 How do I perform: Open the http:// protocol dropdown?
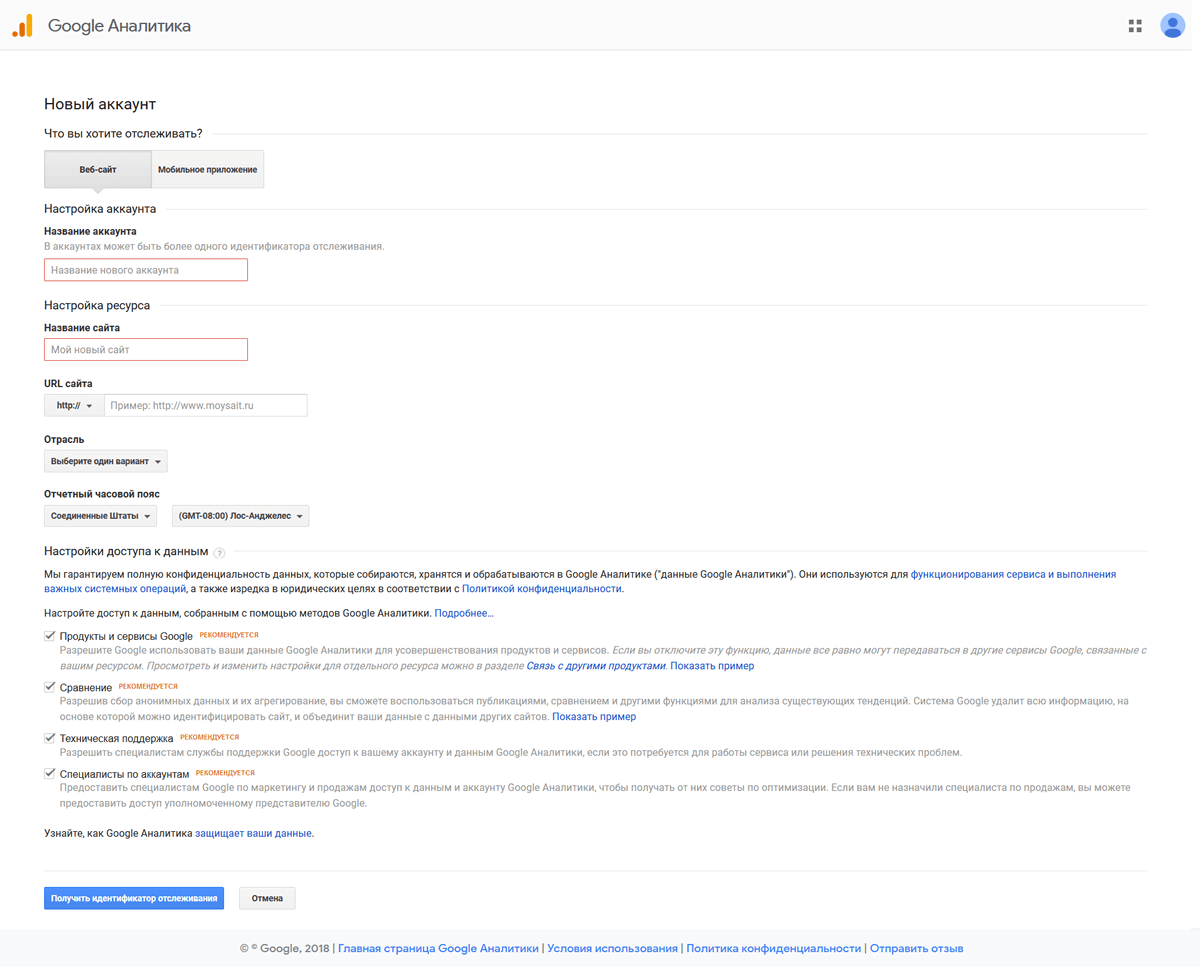click(74, 405)
